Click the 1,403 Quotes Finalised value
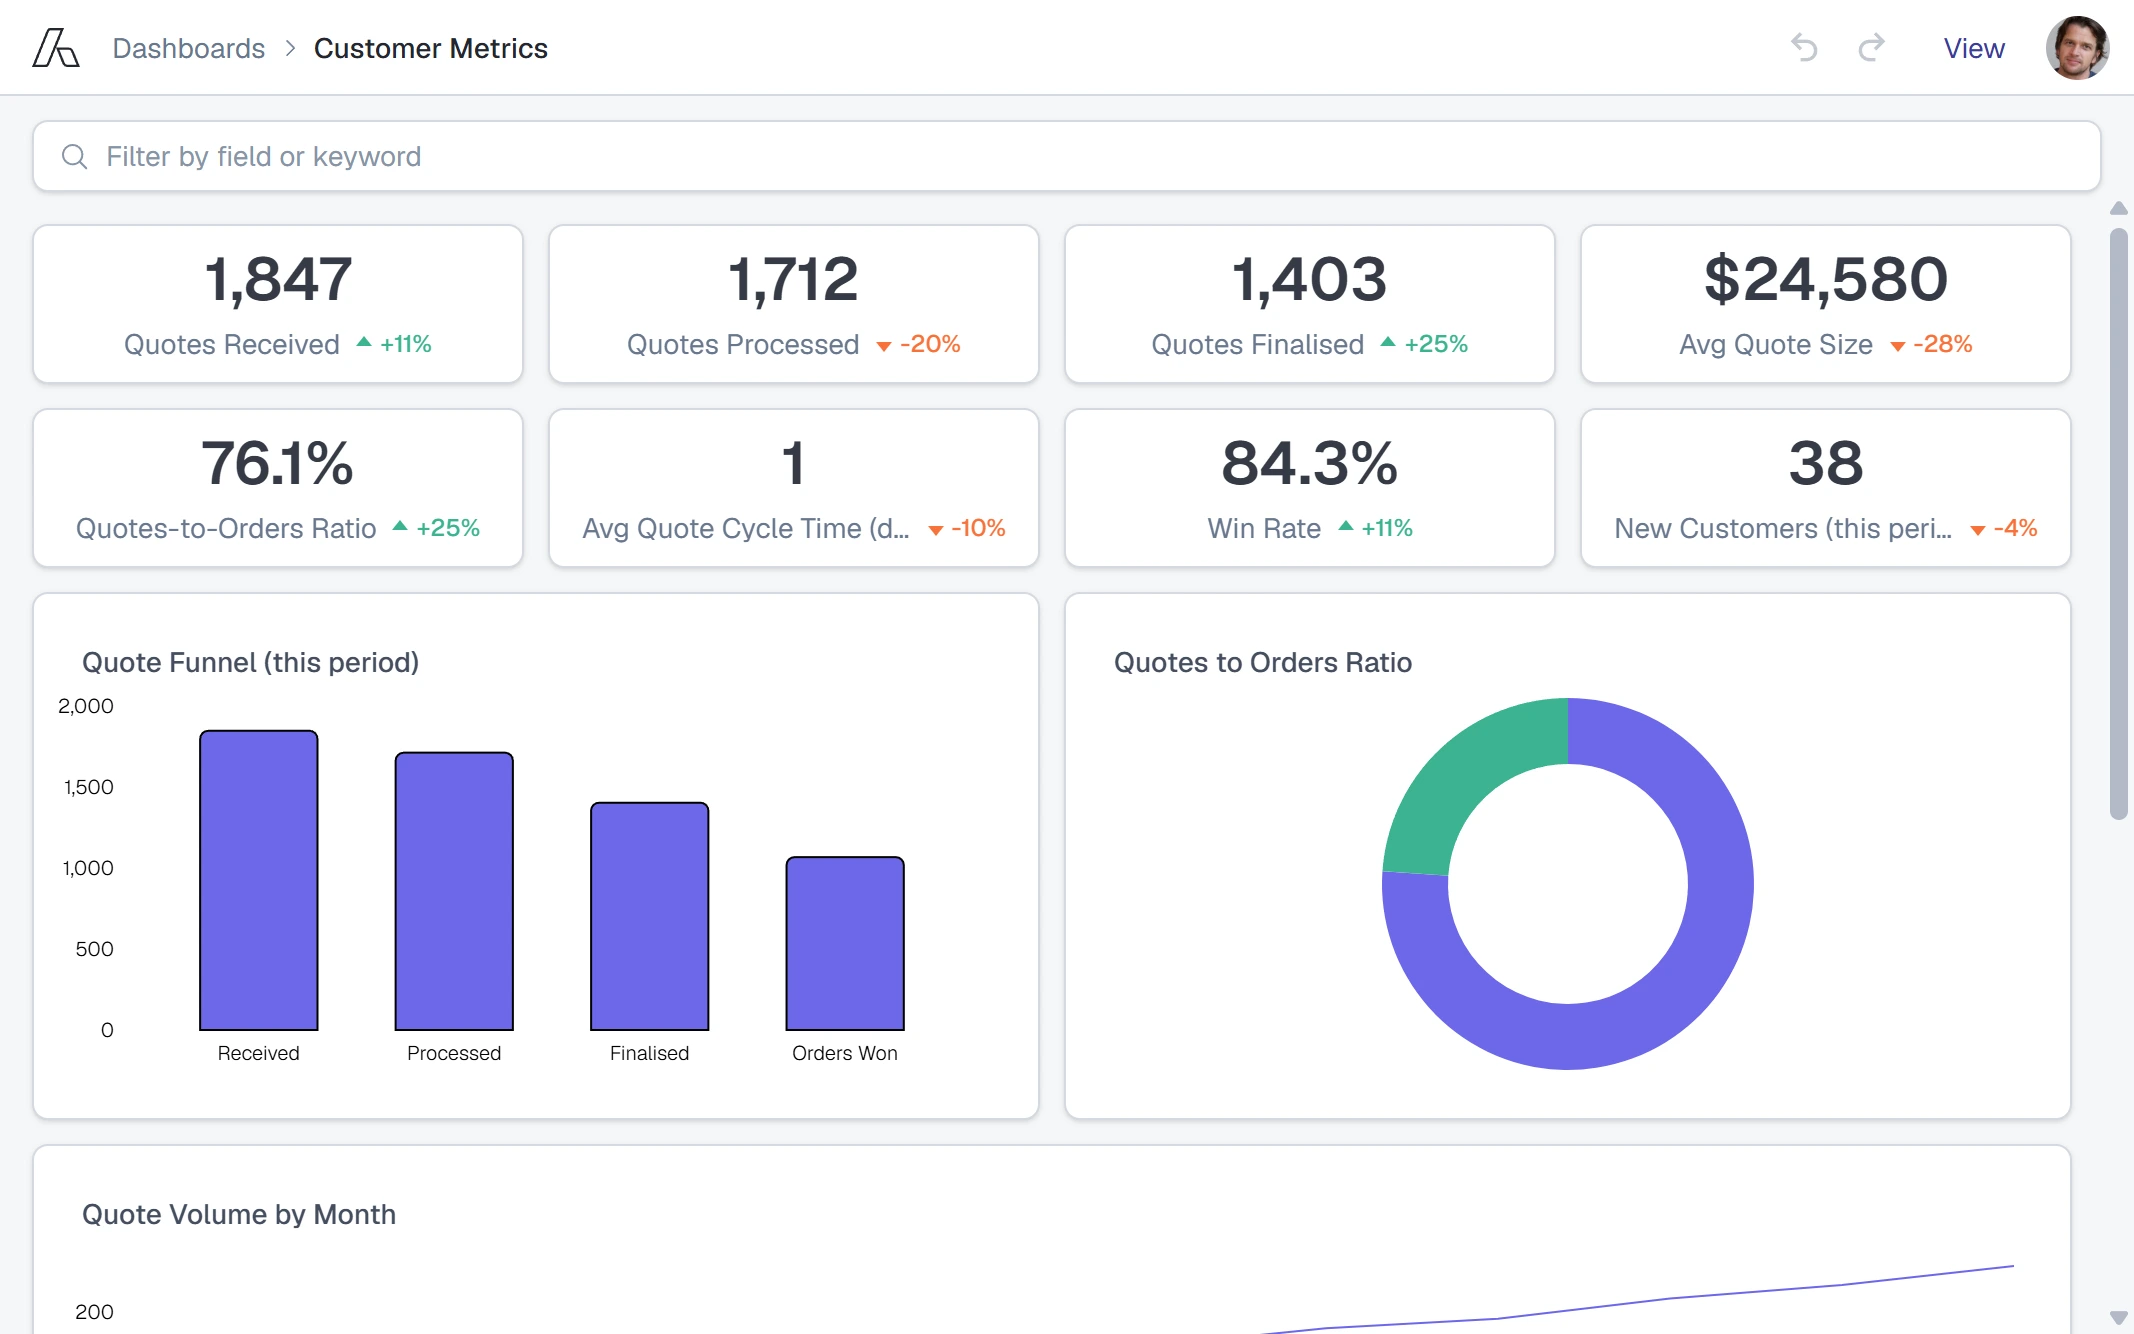 point(1310,279)
